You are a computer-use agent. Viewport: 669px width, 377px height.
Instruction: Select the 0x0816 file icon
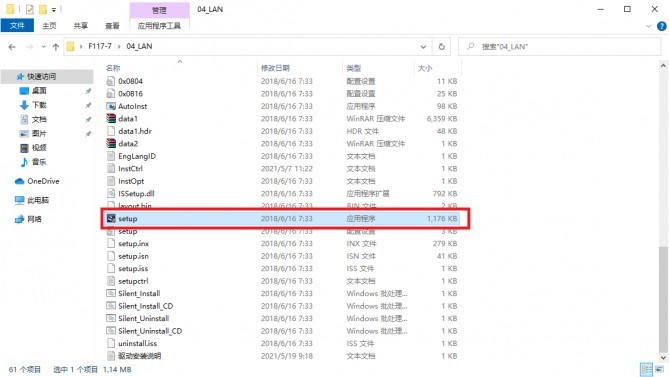coord(111,93)
